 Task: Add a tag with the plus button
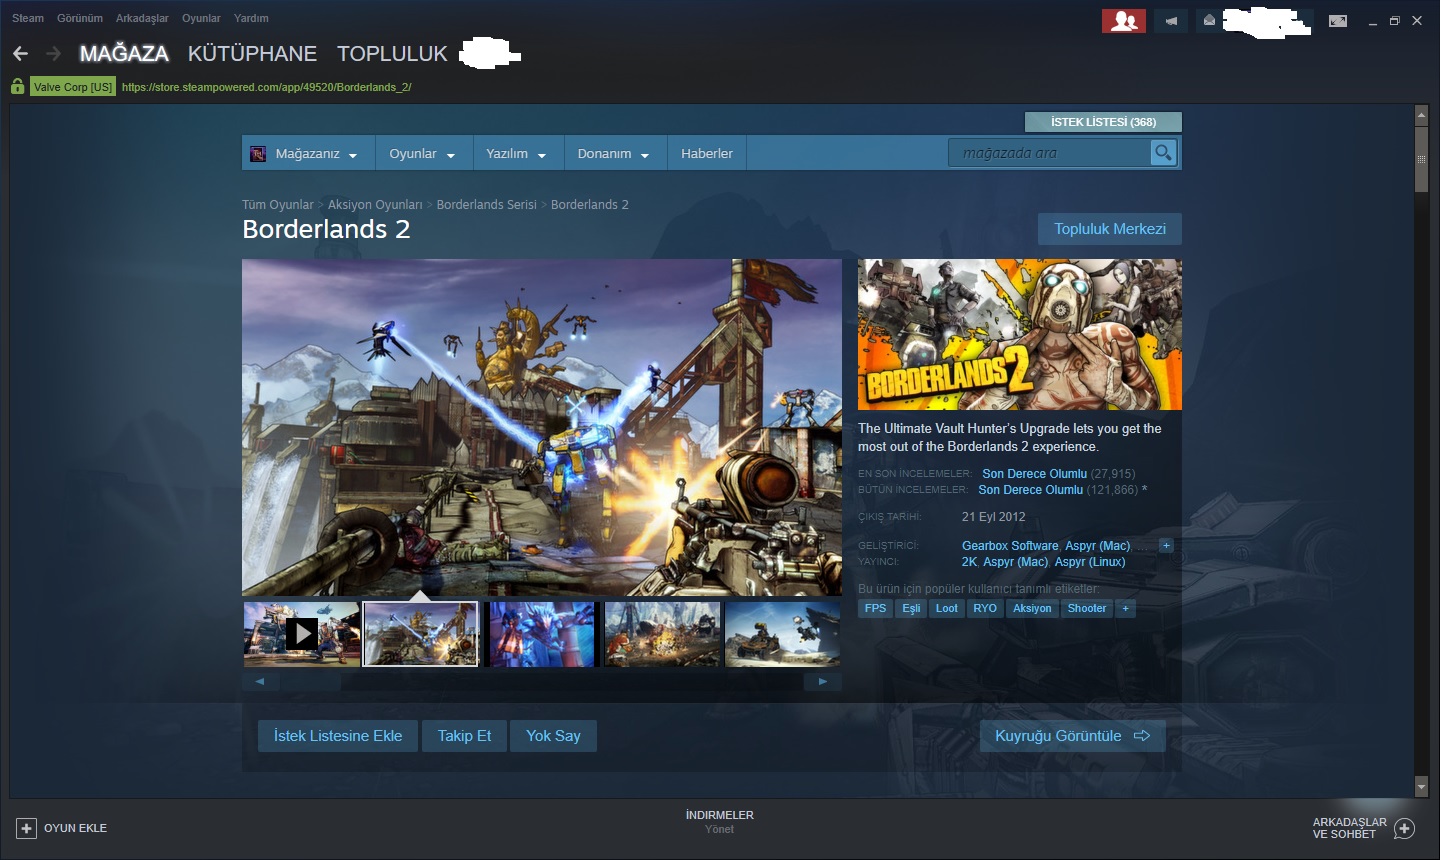[x=1125, y=608]
